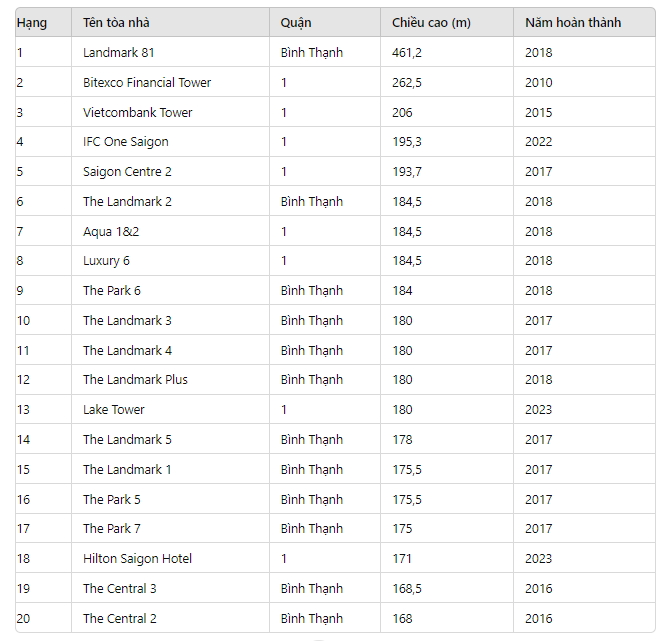Select the Aqua 1&2 building cell
Image resolution: width=666 pixels, height=641 pixels.
coord(111,231)
